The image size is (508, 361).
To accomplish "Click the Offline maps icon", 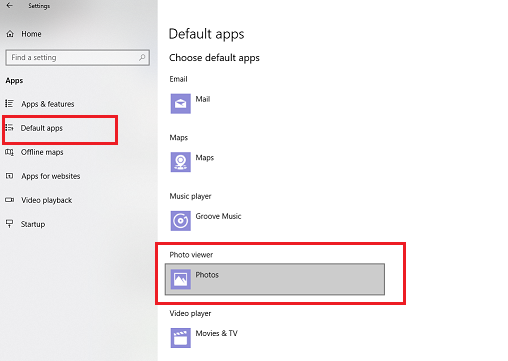I will [x=9, y=152].
